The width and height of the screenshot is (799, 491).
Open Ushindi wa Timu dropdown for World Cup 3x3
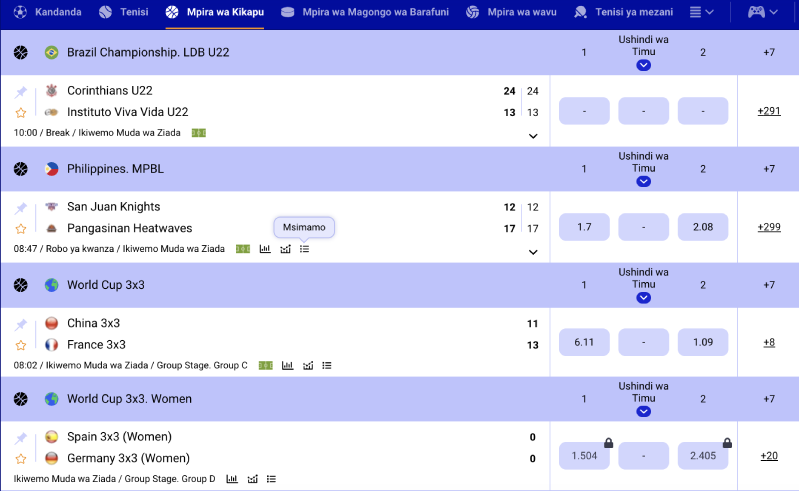click(643, 298)
